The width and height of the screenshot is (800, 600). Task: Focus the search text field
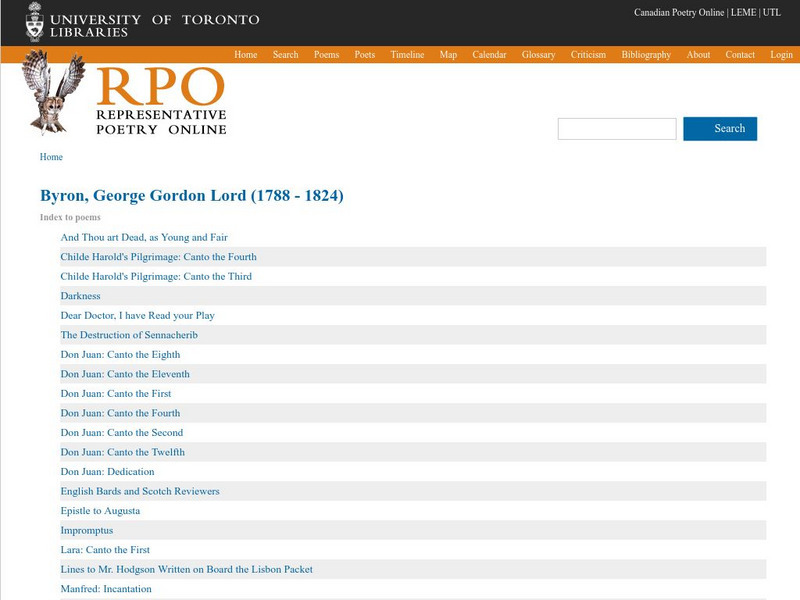[617, 129]
